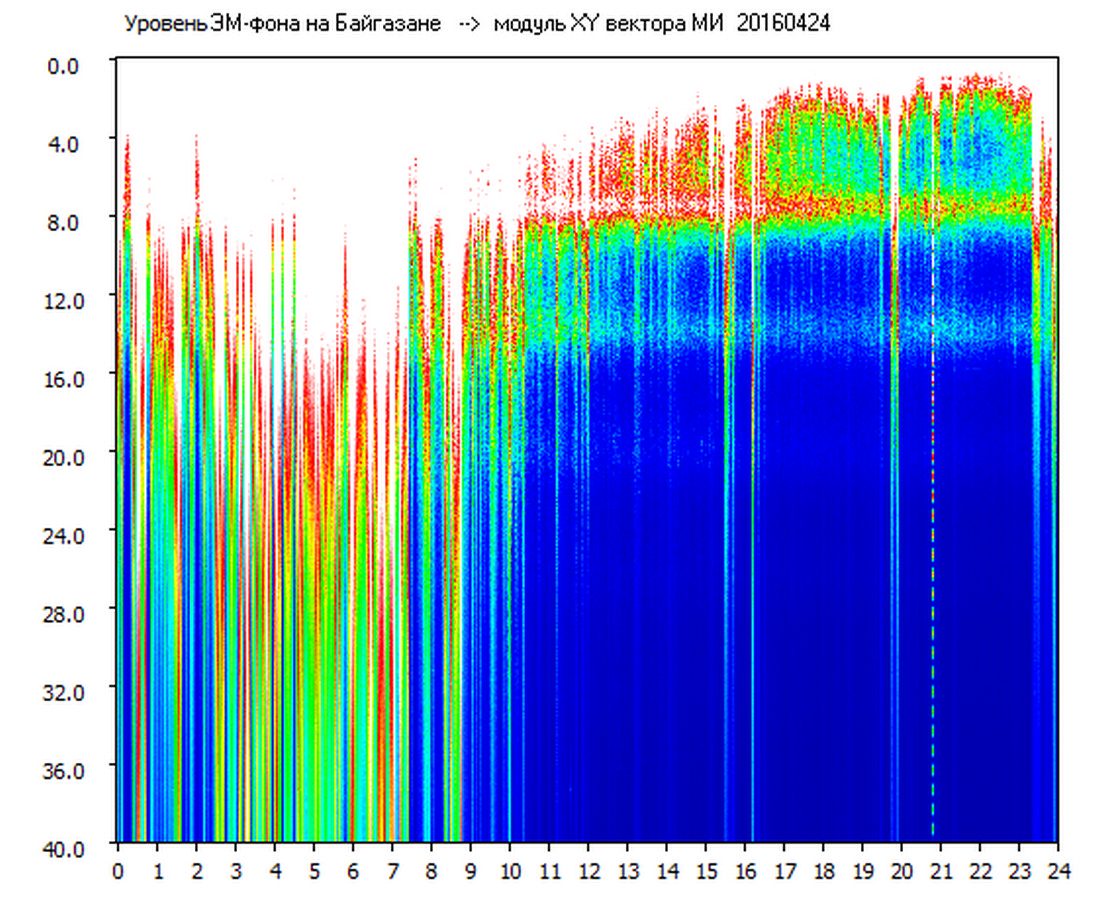This screenshot has width=1096, height=900.
Task: Click hour 18 on the horizontal axis
Action: pyautogui.click(x=822, y=872)
